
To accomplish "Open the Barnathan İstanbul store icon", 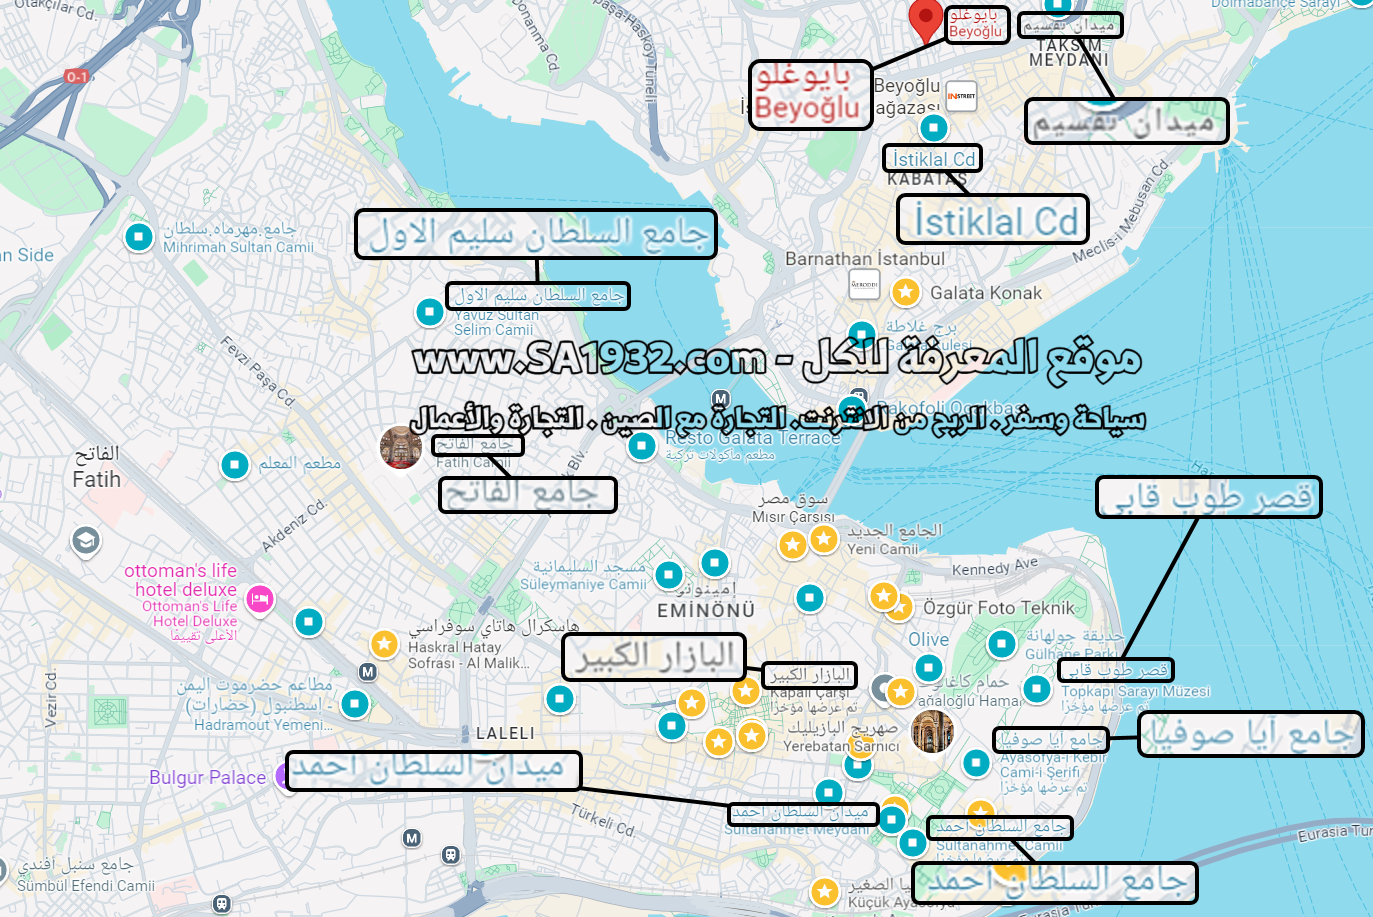I will pyautogui.click(x=864, y=285).
